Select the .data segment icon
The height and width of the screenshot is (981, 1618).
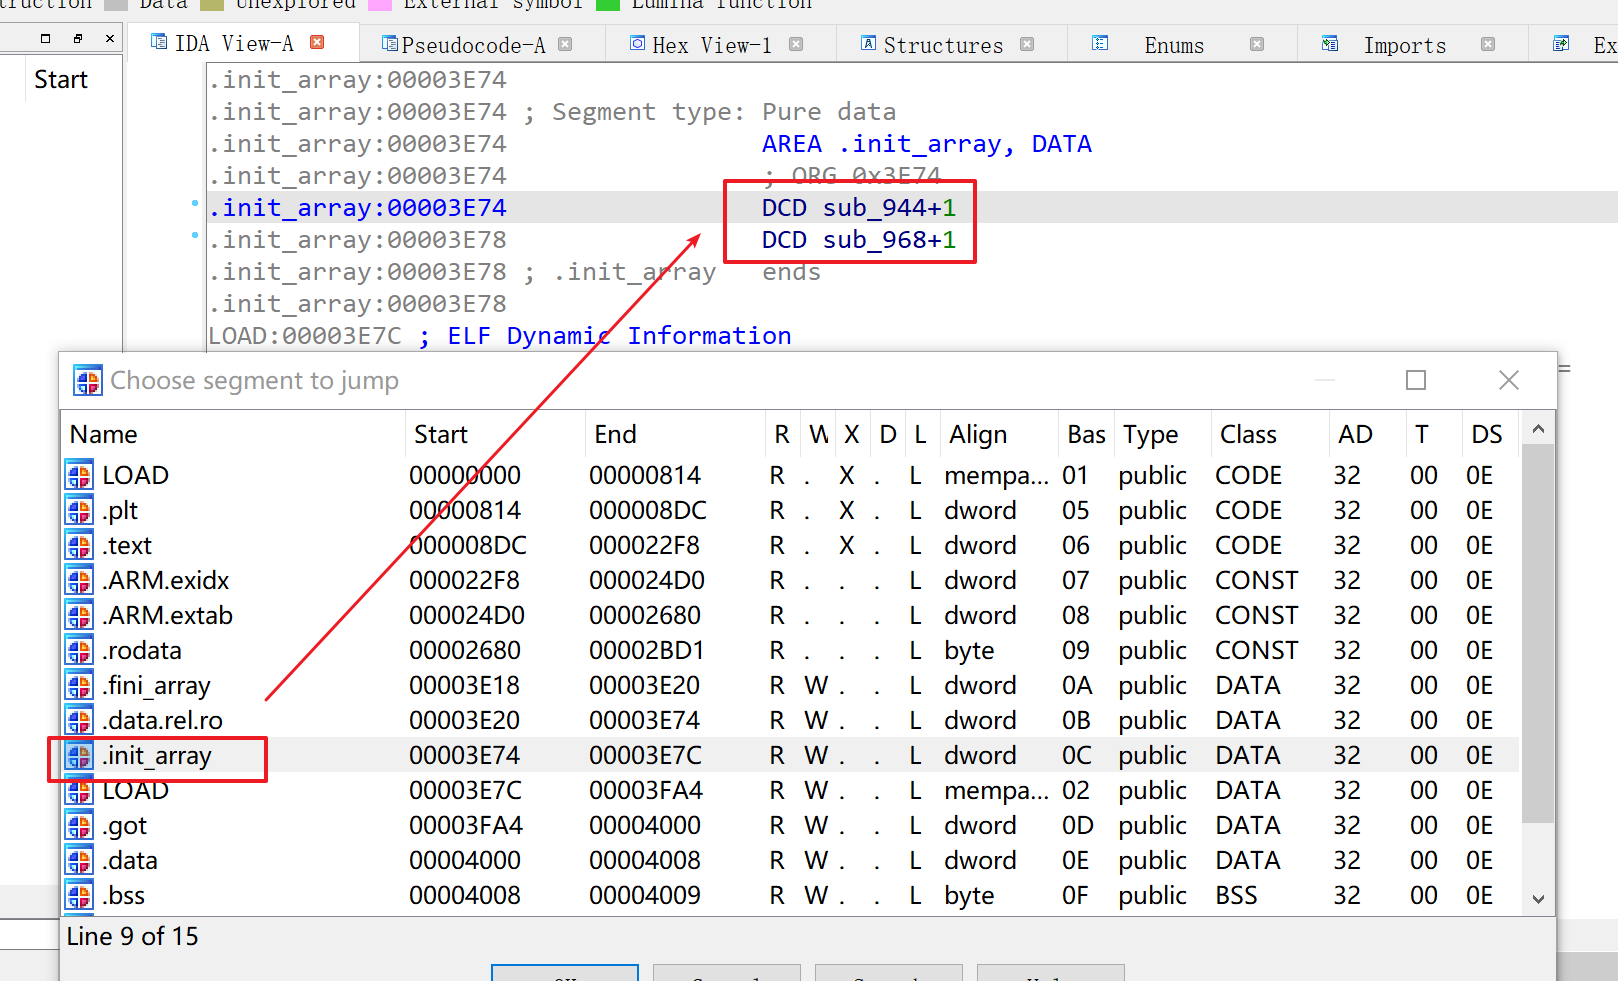tap(79, 860)
